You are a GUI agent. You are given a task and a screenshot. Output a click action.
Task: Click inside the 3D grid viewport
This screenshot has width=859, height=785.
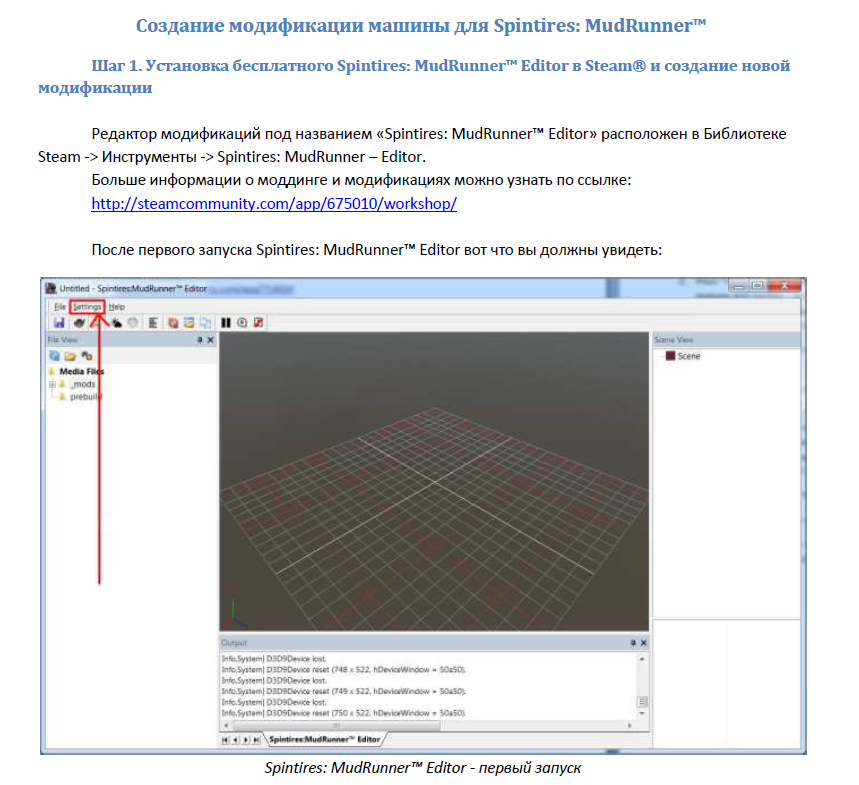pyautogui.click(x=434, y=482)
